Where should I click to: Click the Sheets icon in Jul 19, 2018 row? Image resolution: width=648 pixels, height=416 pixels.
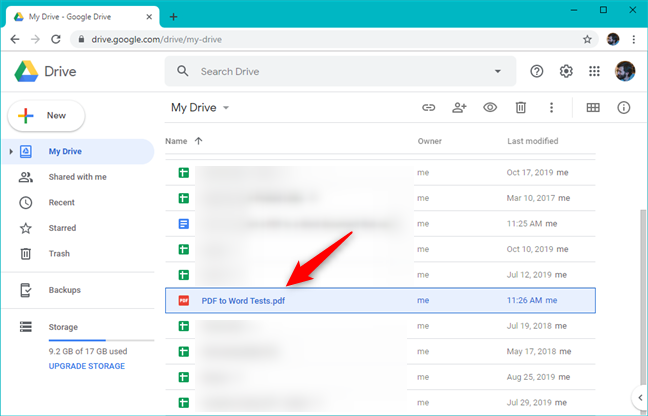pyautogui.click(x=183, y=326)
